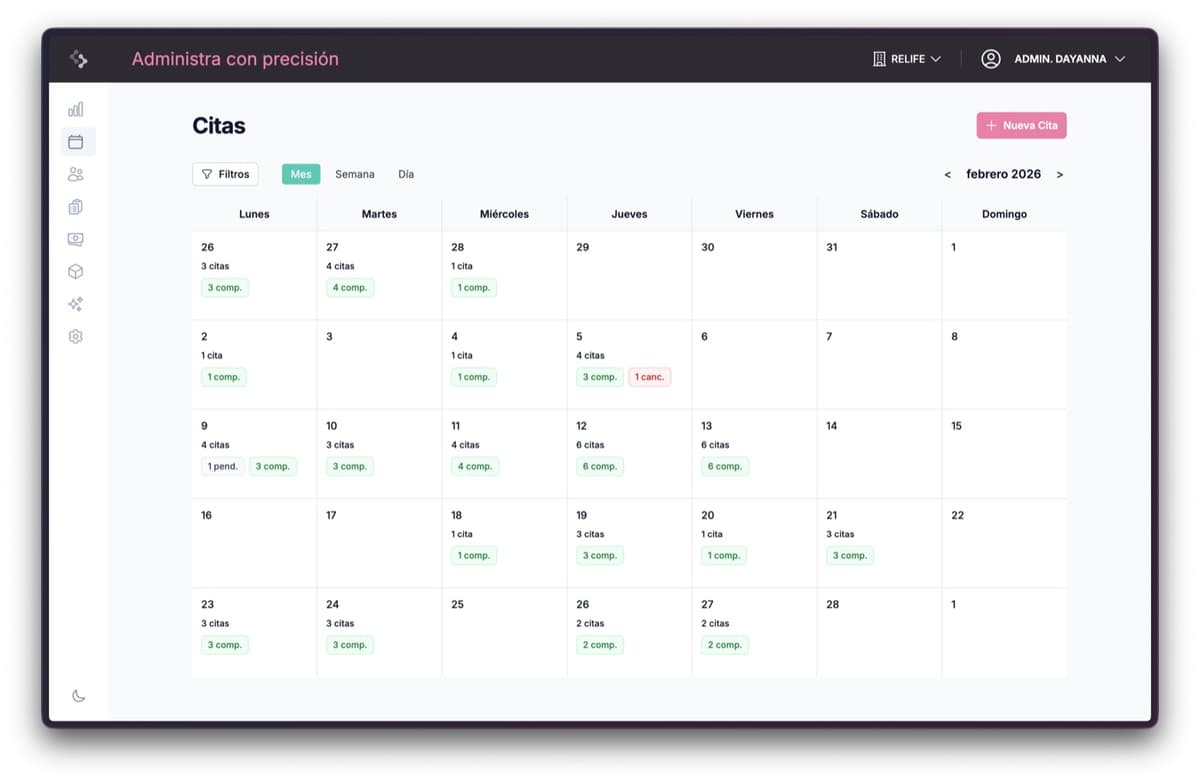Image resolution: width=1200 pixels, height=783 pixels.
Task: Click the 3 comp. badge on day 9
Action: pos(273,466)
